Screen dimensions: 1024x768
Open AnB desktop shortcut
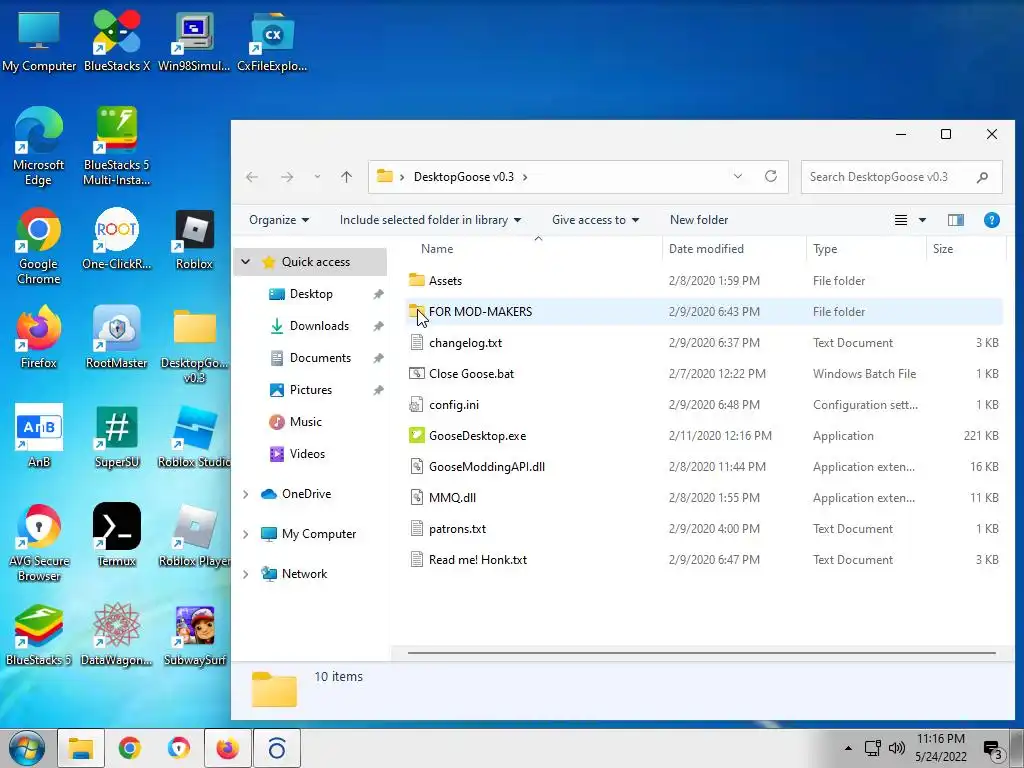pyautogui.click(x=39, y=436)
